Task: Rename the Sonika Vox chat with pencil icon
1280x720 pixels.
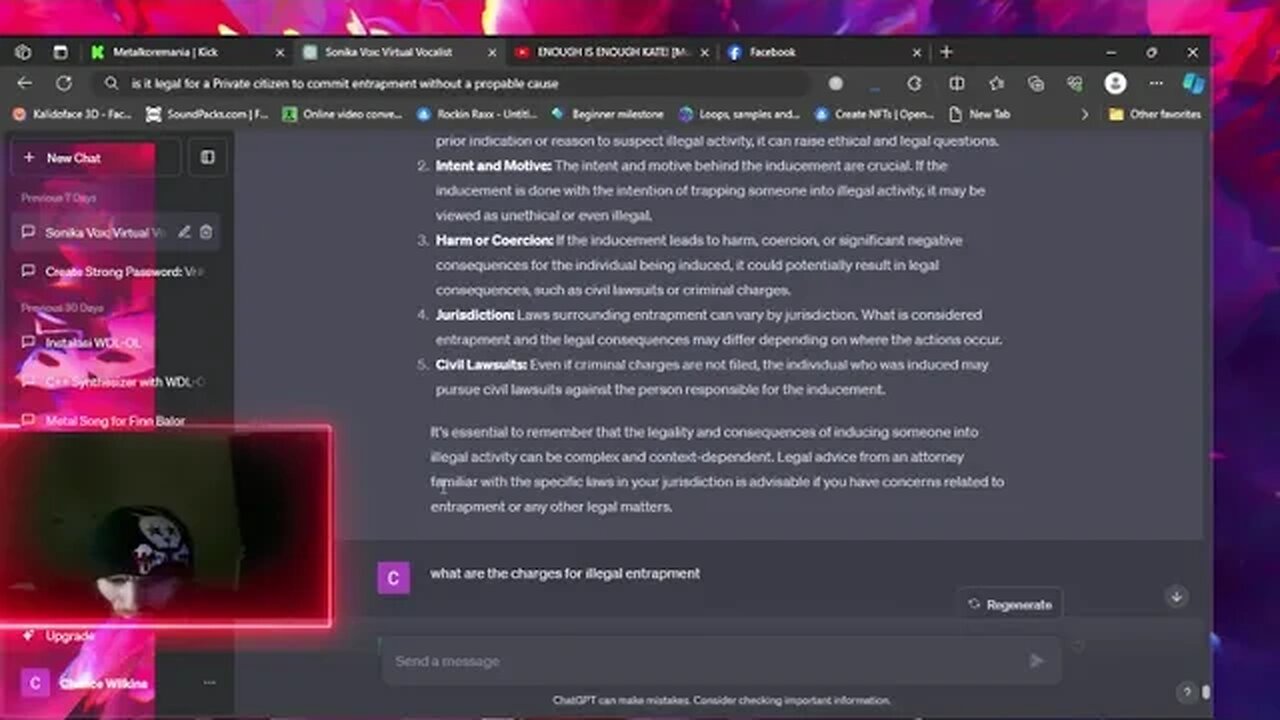Action: (x=184, y=232)
